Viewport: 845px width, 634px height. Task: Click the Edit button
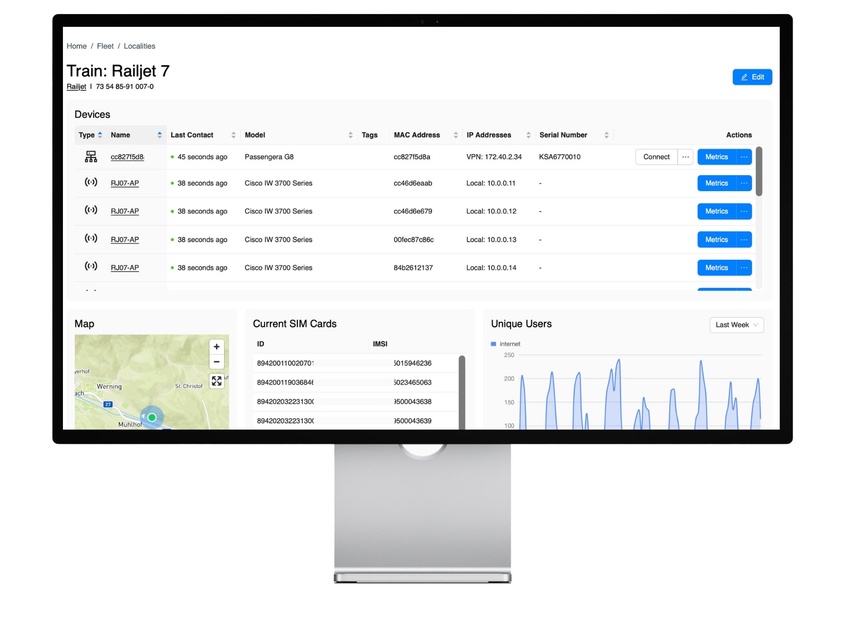(x=752, y=77)
